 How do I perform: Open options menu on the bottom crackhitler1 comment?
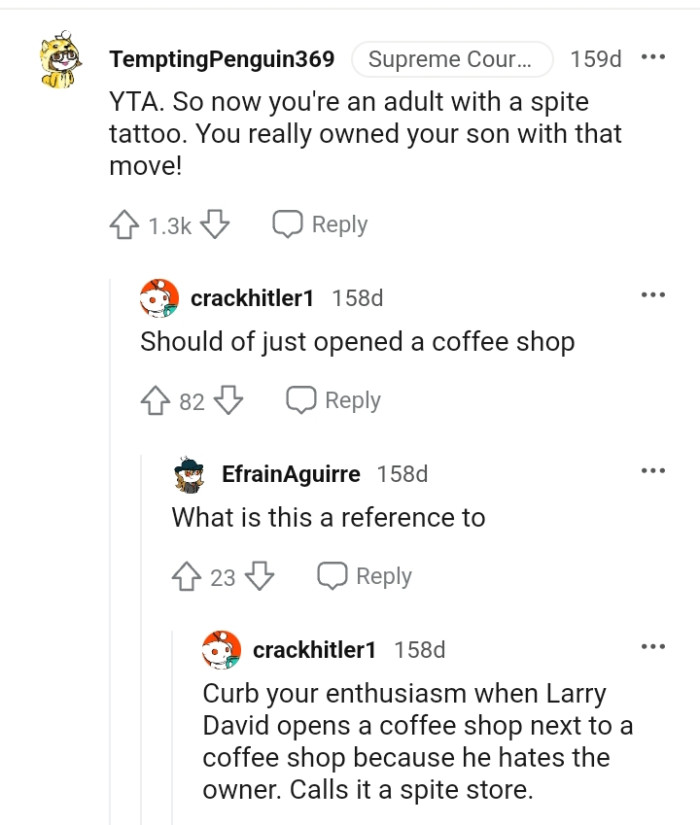coord(654,649)
